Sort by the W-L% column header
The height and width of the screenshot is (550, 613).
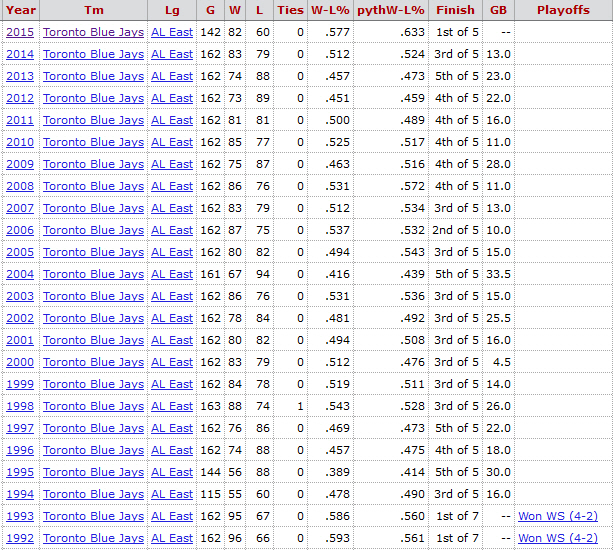tap(330, 10)
